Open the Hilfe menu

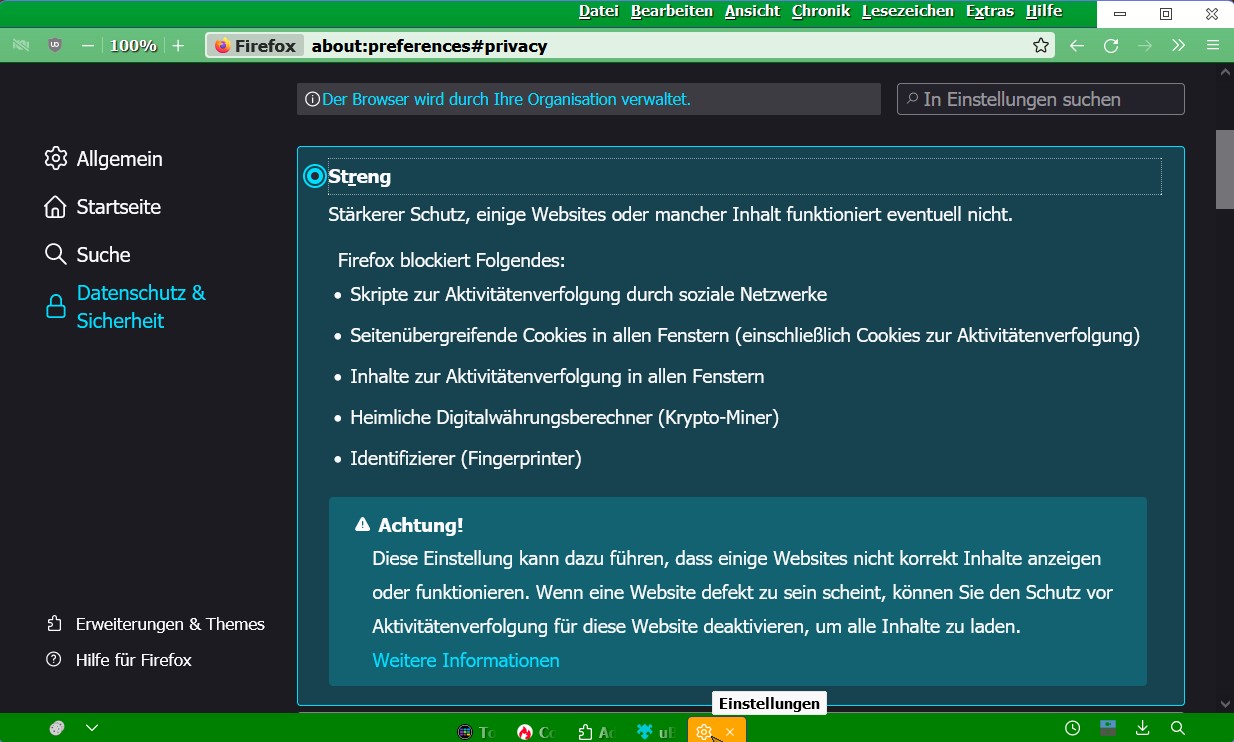(x=1044, y=11)
